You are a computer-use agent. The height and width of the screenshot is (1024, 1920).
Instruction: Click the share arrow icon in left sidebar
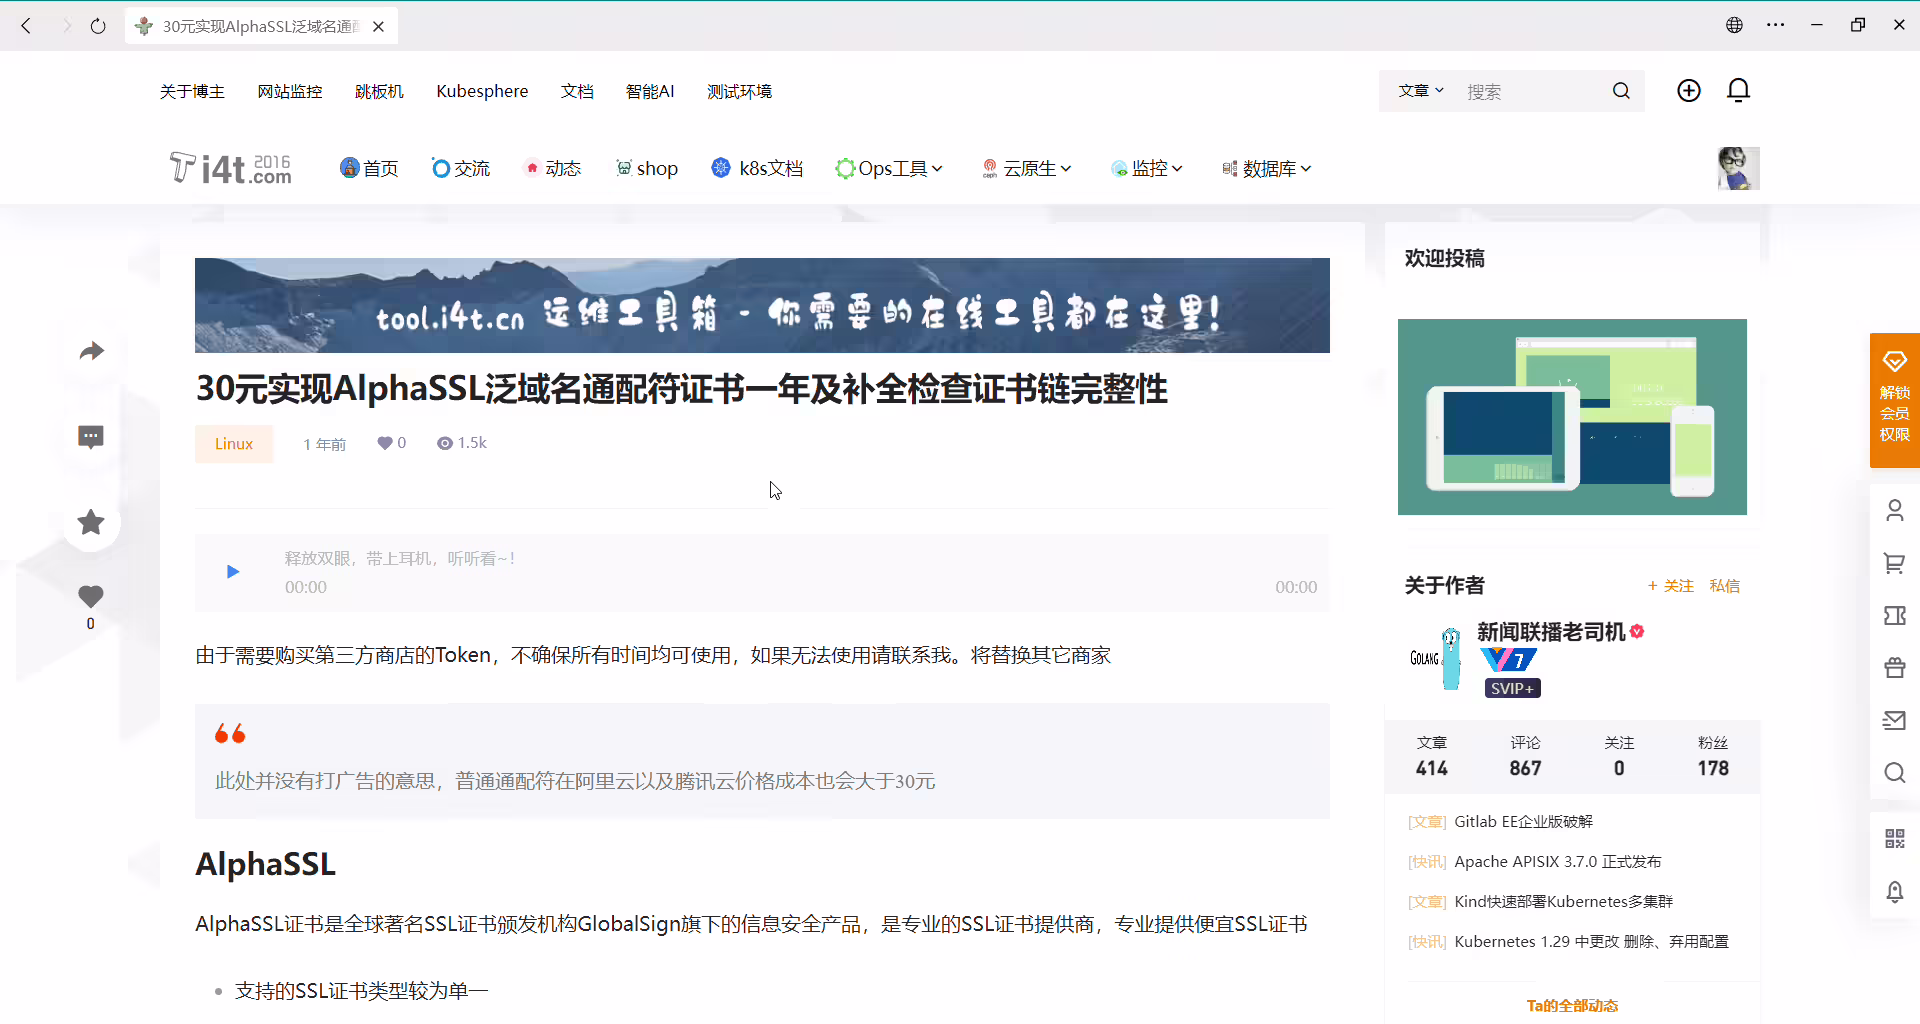click(x=91, y=351)
